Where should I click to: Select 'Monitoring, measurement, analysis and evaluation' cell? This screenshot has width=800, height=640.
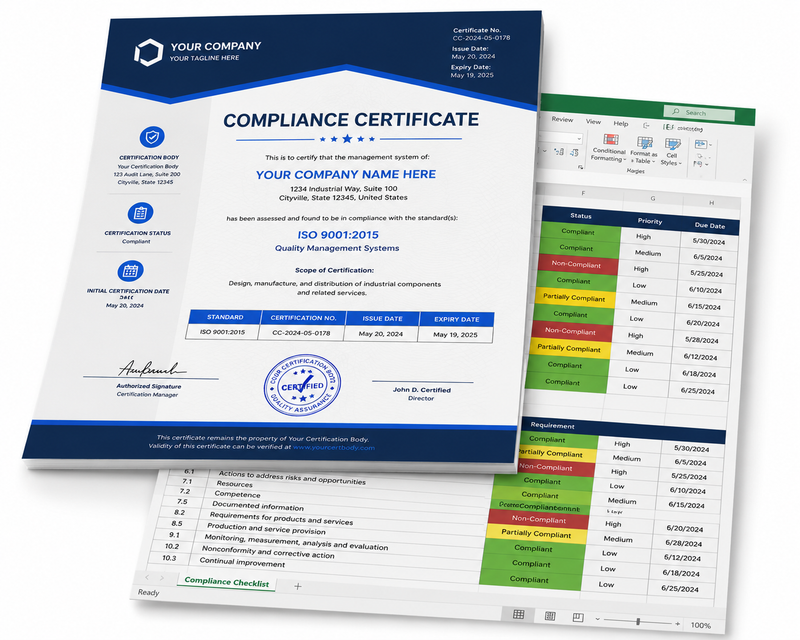click(x=296, y=542)
